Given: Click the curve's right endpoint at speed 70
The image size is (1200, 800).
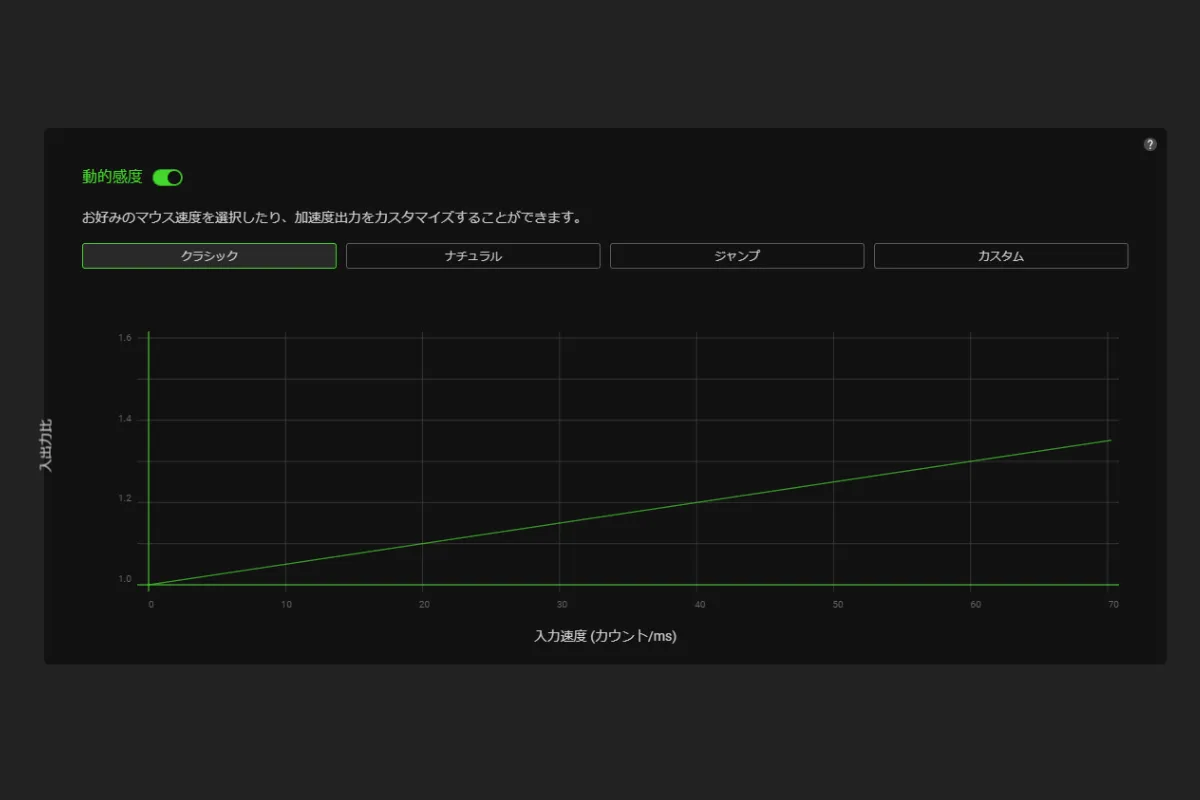Looking at the screenshot, I should click(1109, 440).
